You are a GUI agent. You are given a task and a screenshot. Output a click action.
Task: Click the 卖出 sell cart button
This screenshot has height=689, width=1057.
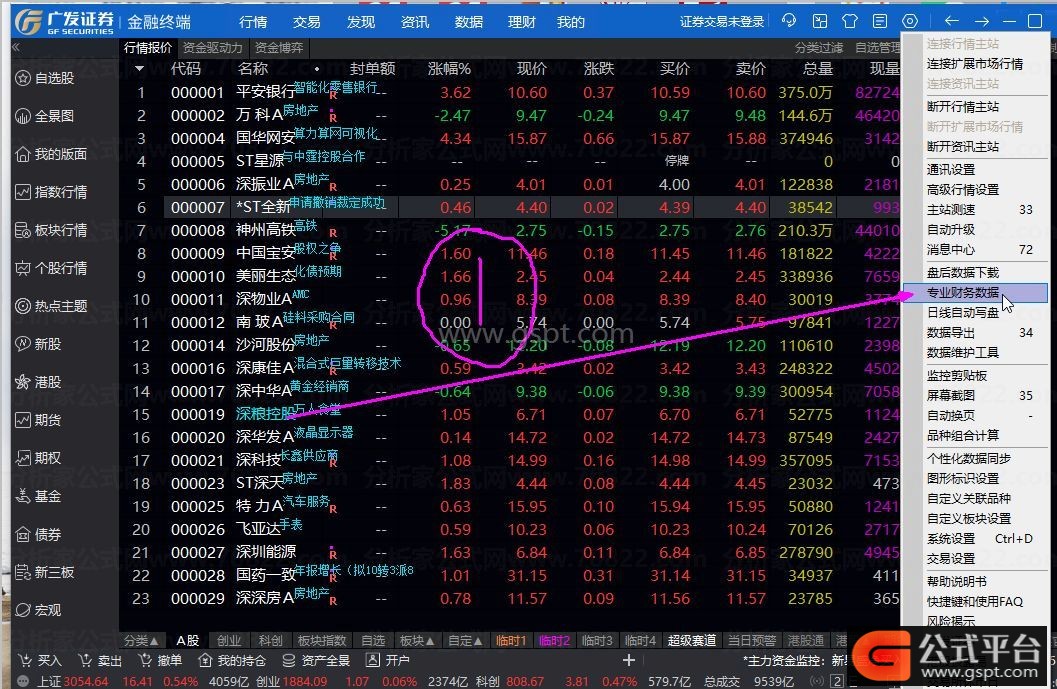point(100,661)
